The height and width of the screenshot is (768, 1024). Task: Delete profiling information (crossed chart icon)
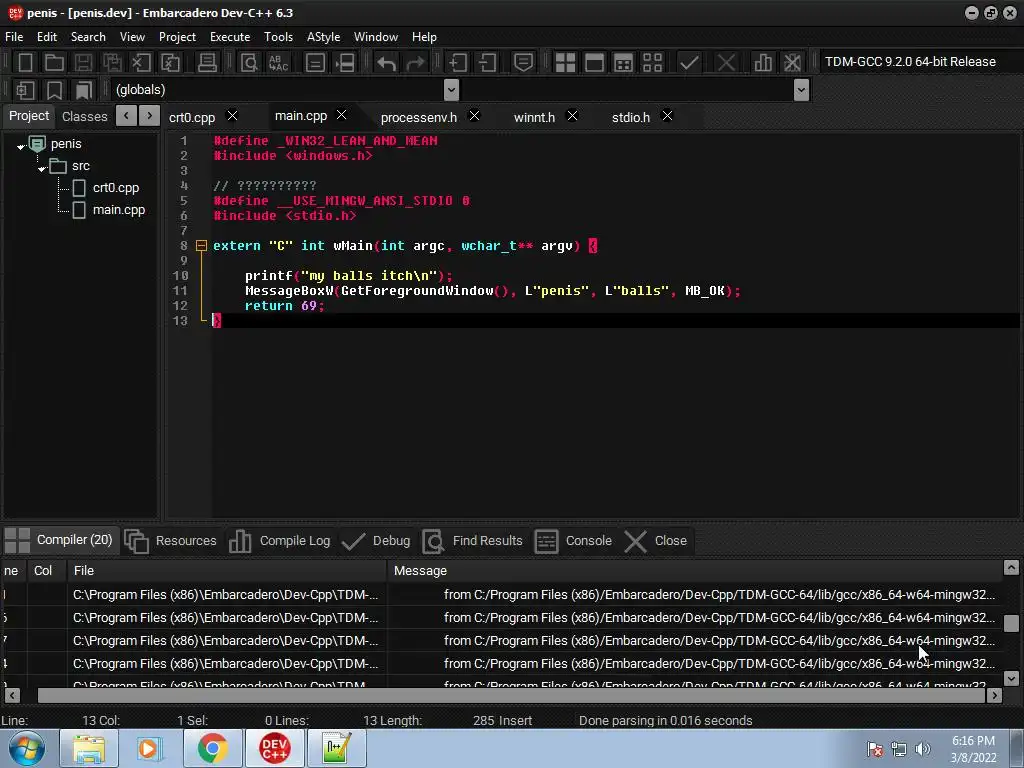792,63
